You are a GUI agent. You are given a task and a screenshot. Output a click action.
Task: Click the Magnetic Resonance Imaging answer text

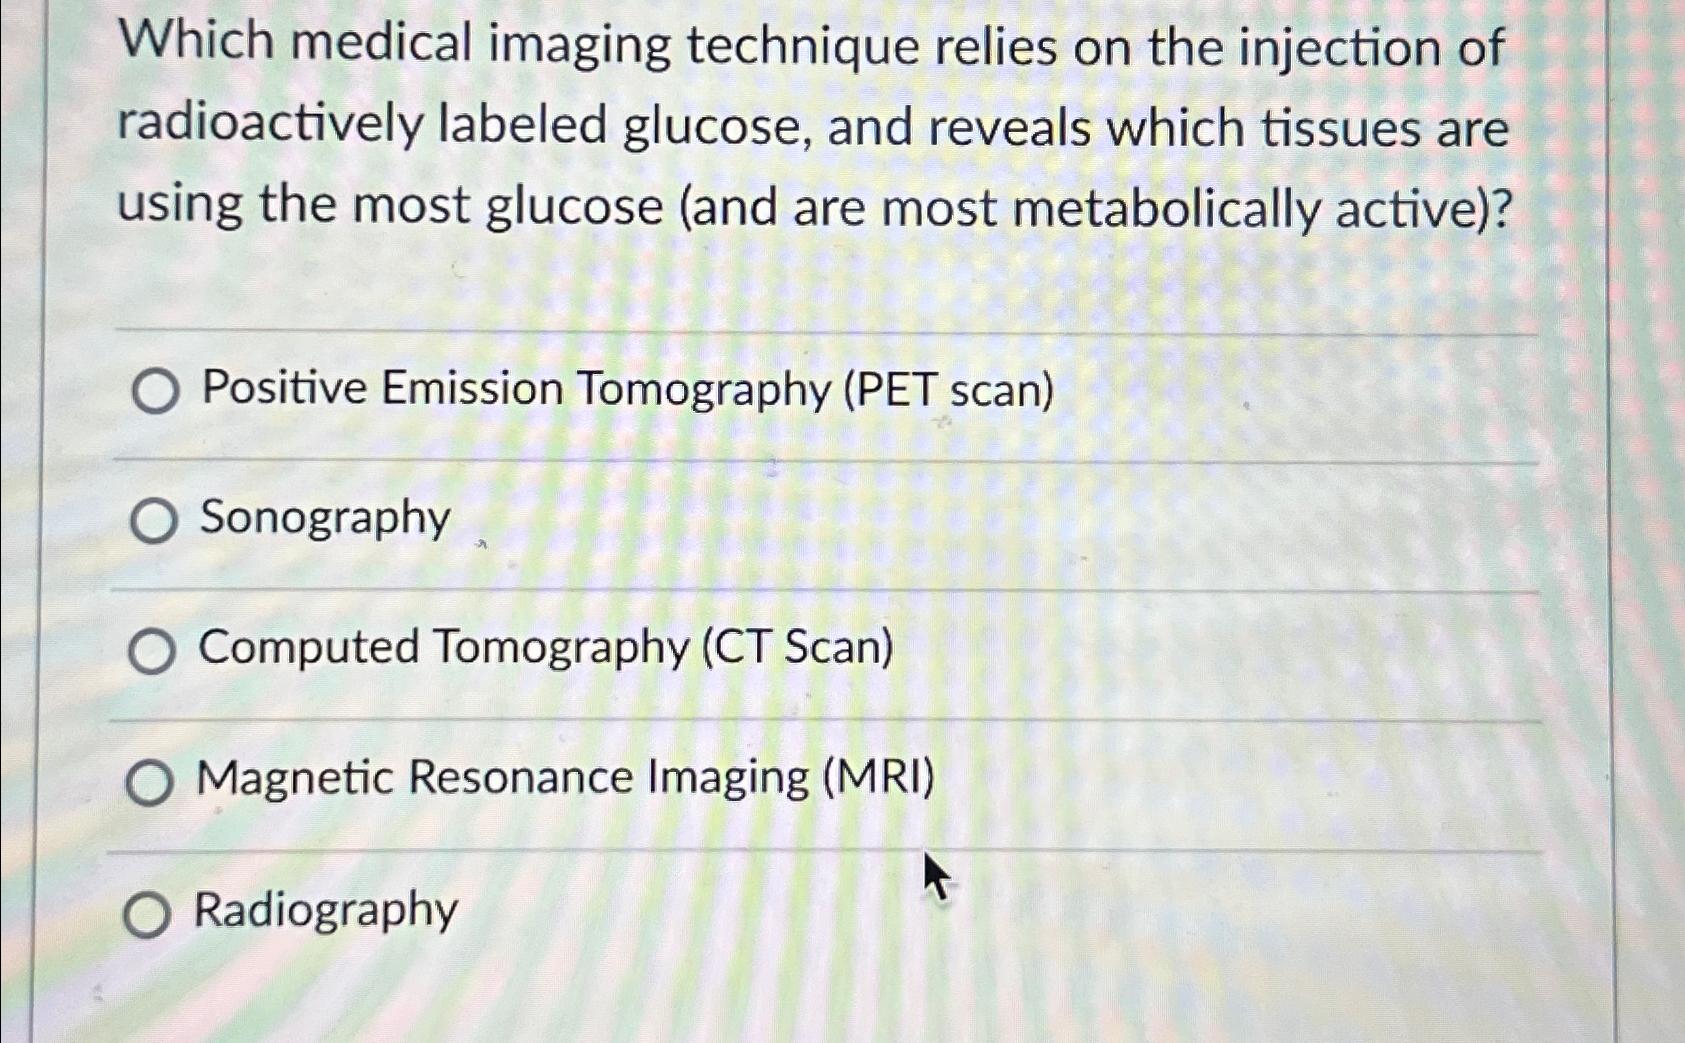click(x=566, y=779)
